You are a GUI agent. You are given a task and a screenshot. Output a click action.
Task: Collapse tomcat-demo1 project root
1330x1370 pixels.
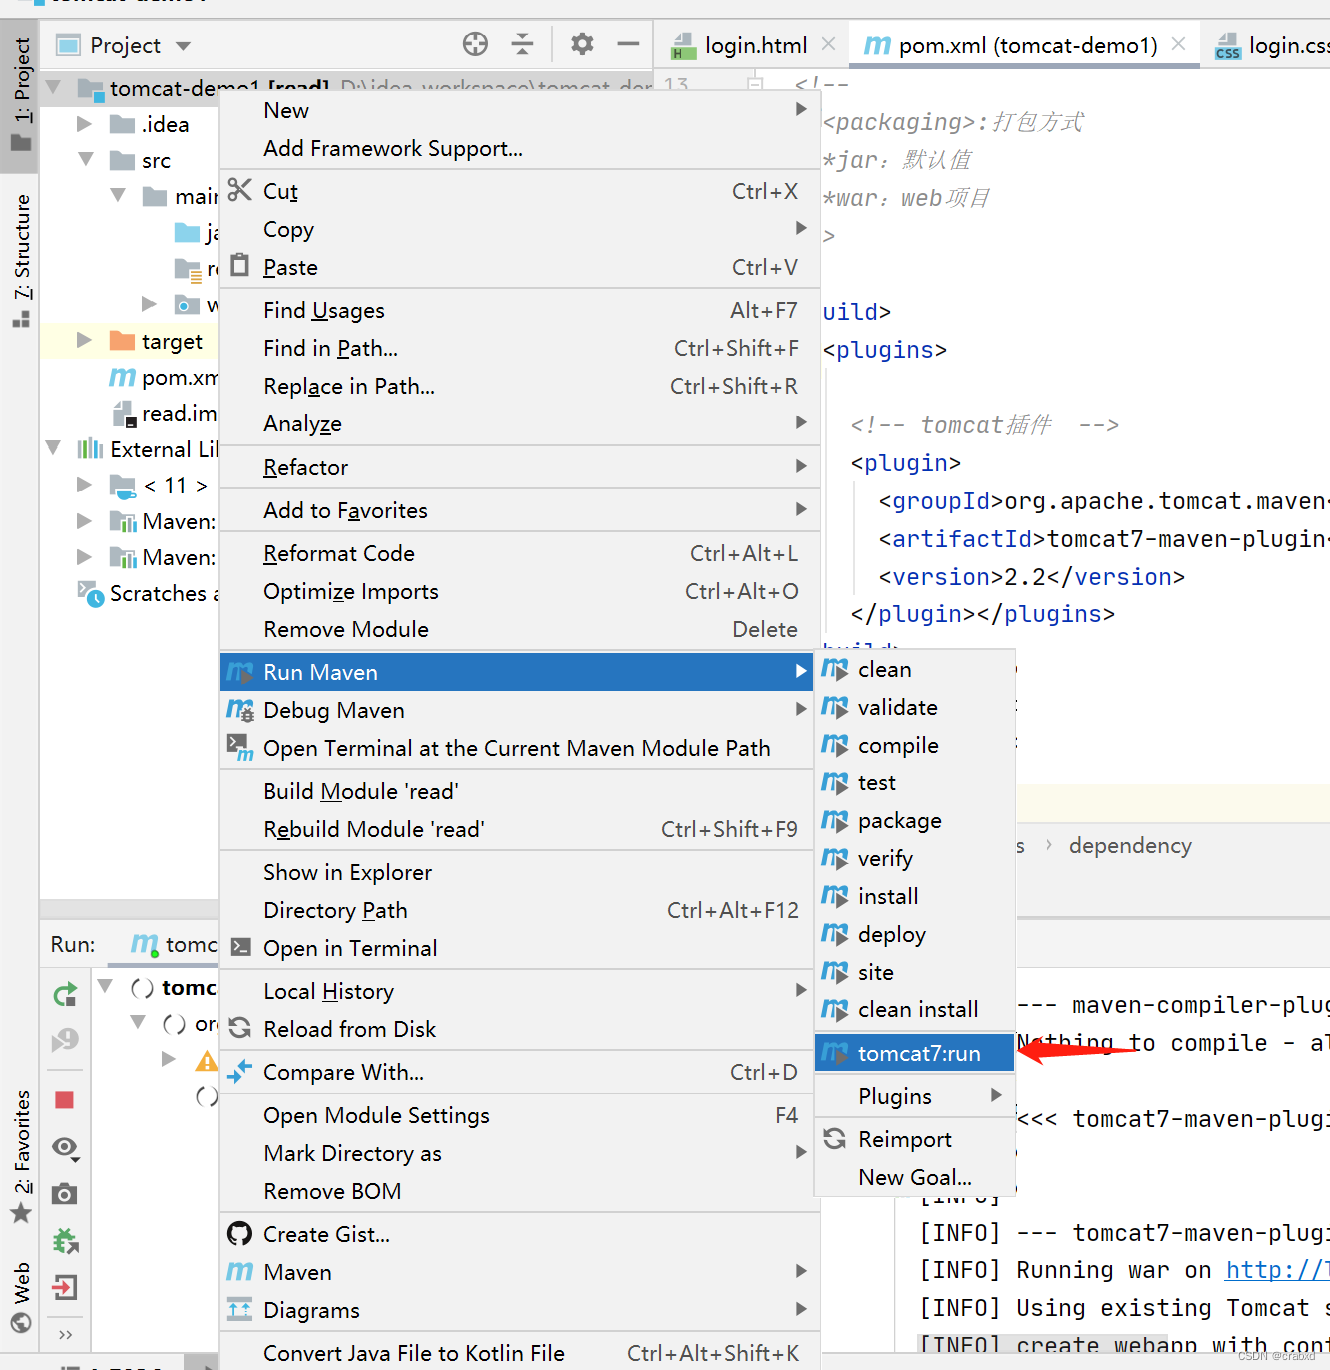(54, 87)
